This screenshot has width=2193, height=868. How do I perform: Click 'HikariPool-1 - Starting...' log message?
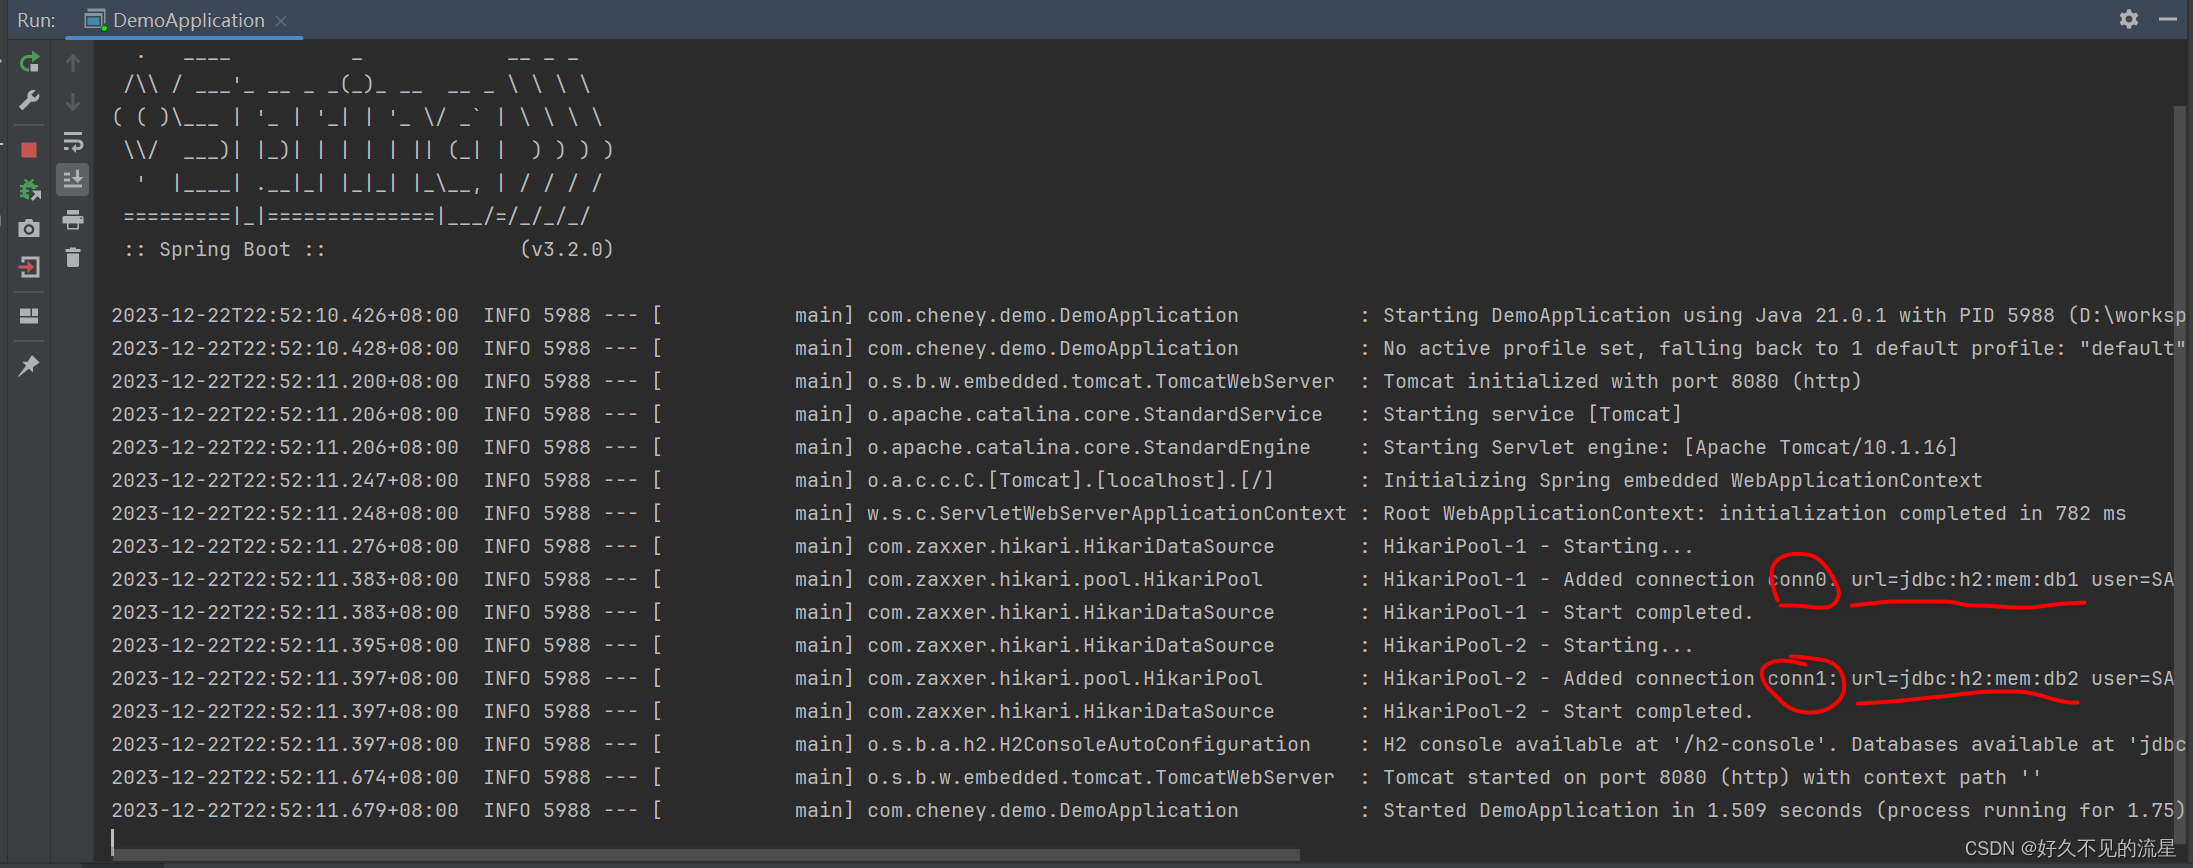[x=1538, y=546]
